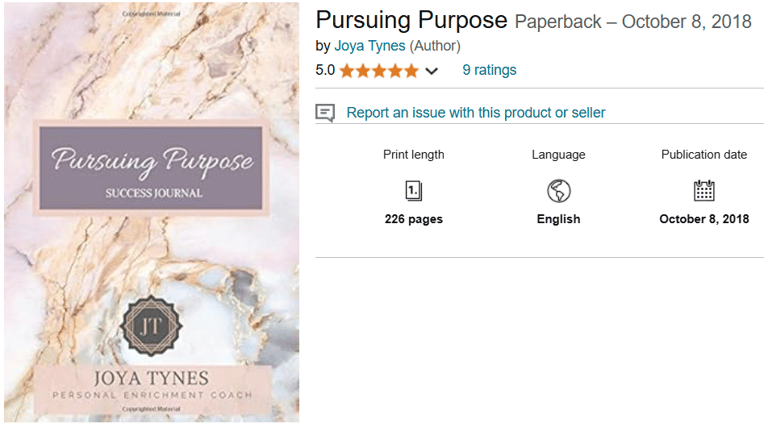The width and height of the screenshot is (768, 432).
Task: Open the Joya Tynes author link
Action: coord(367,46)
